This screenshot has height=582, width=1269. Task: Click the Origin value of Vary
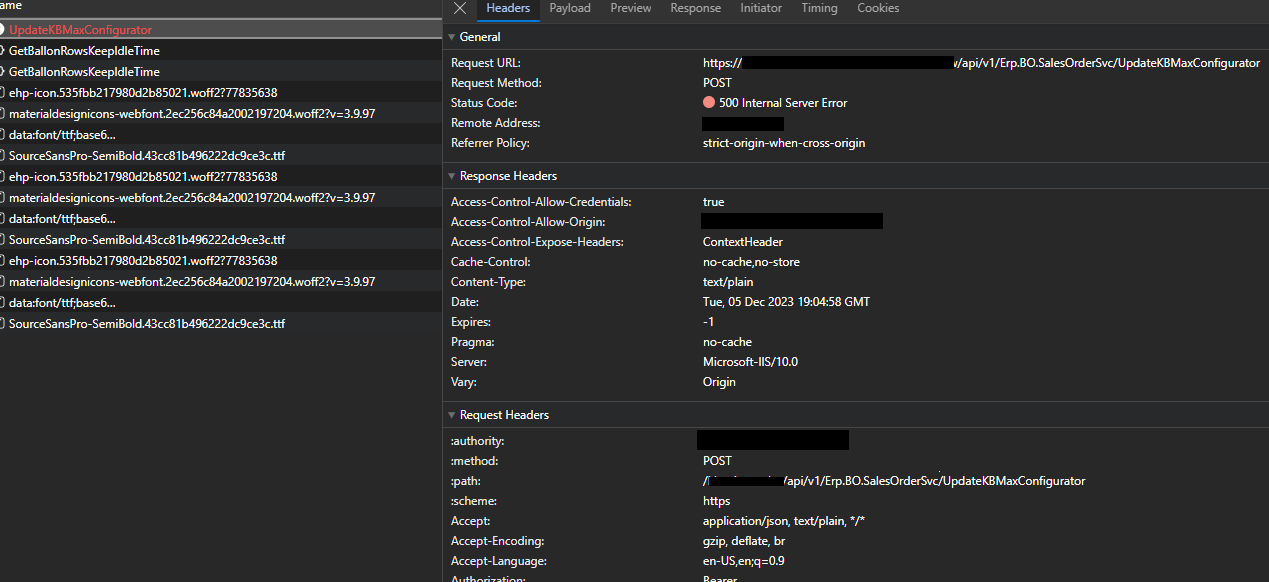click(719, 382)
